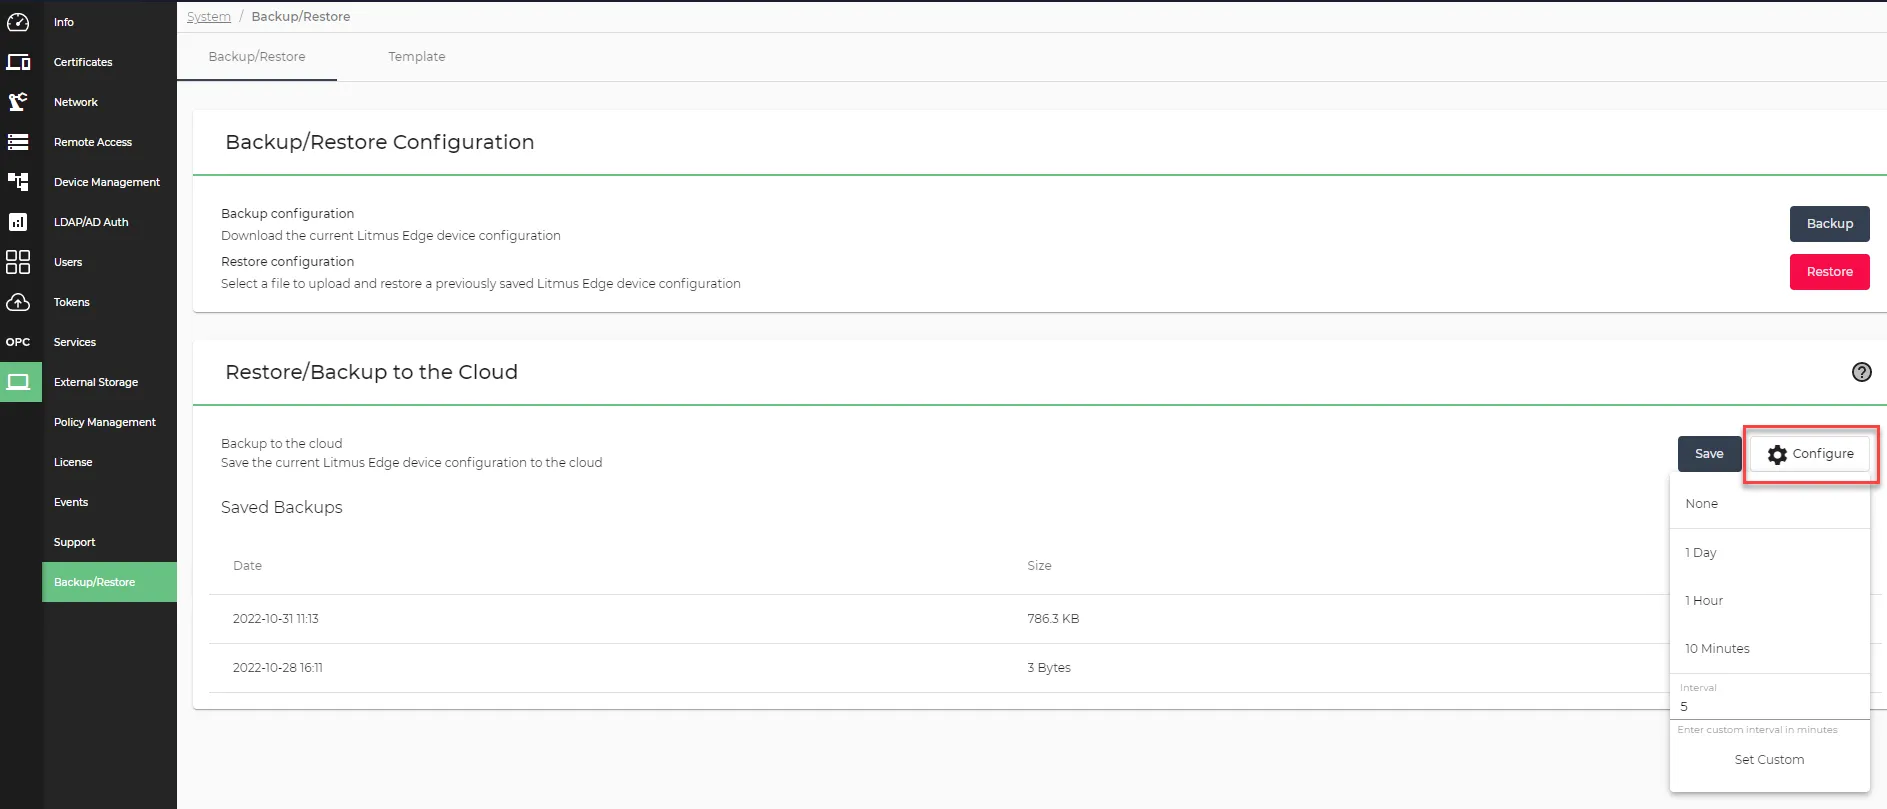
Task: Choose 1 Day backup interval
Action: [1769, 553]
